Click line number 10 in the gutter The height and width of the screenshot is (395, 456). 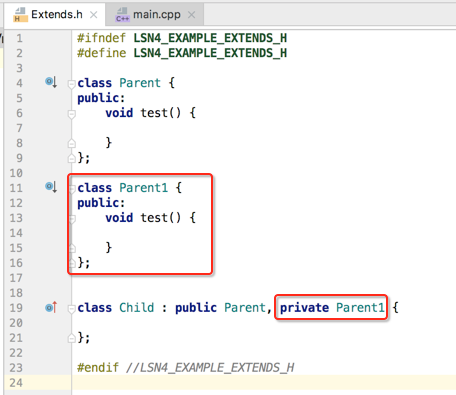pyautogui.click(x=16, y=173)
